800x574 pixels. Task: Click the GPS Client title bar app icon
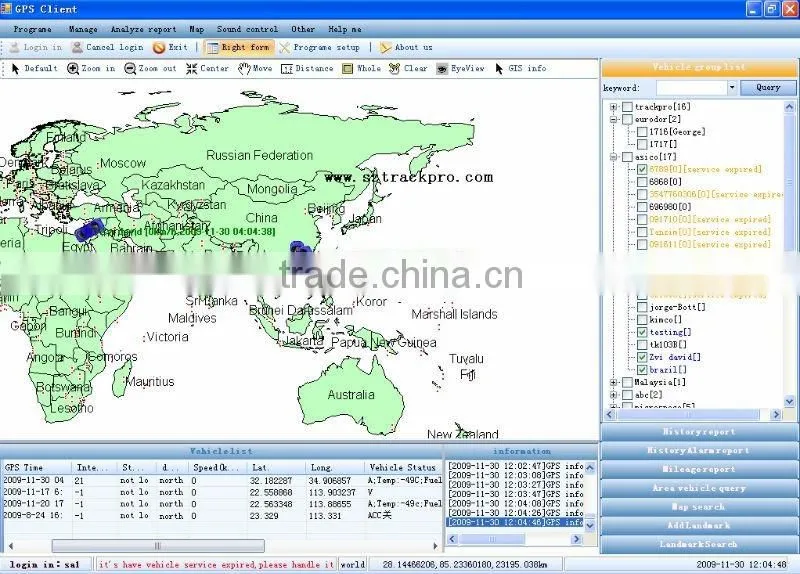[6, 8]
